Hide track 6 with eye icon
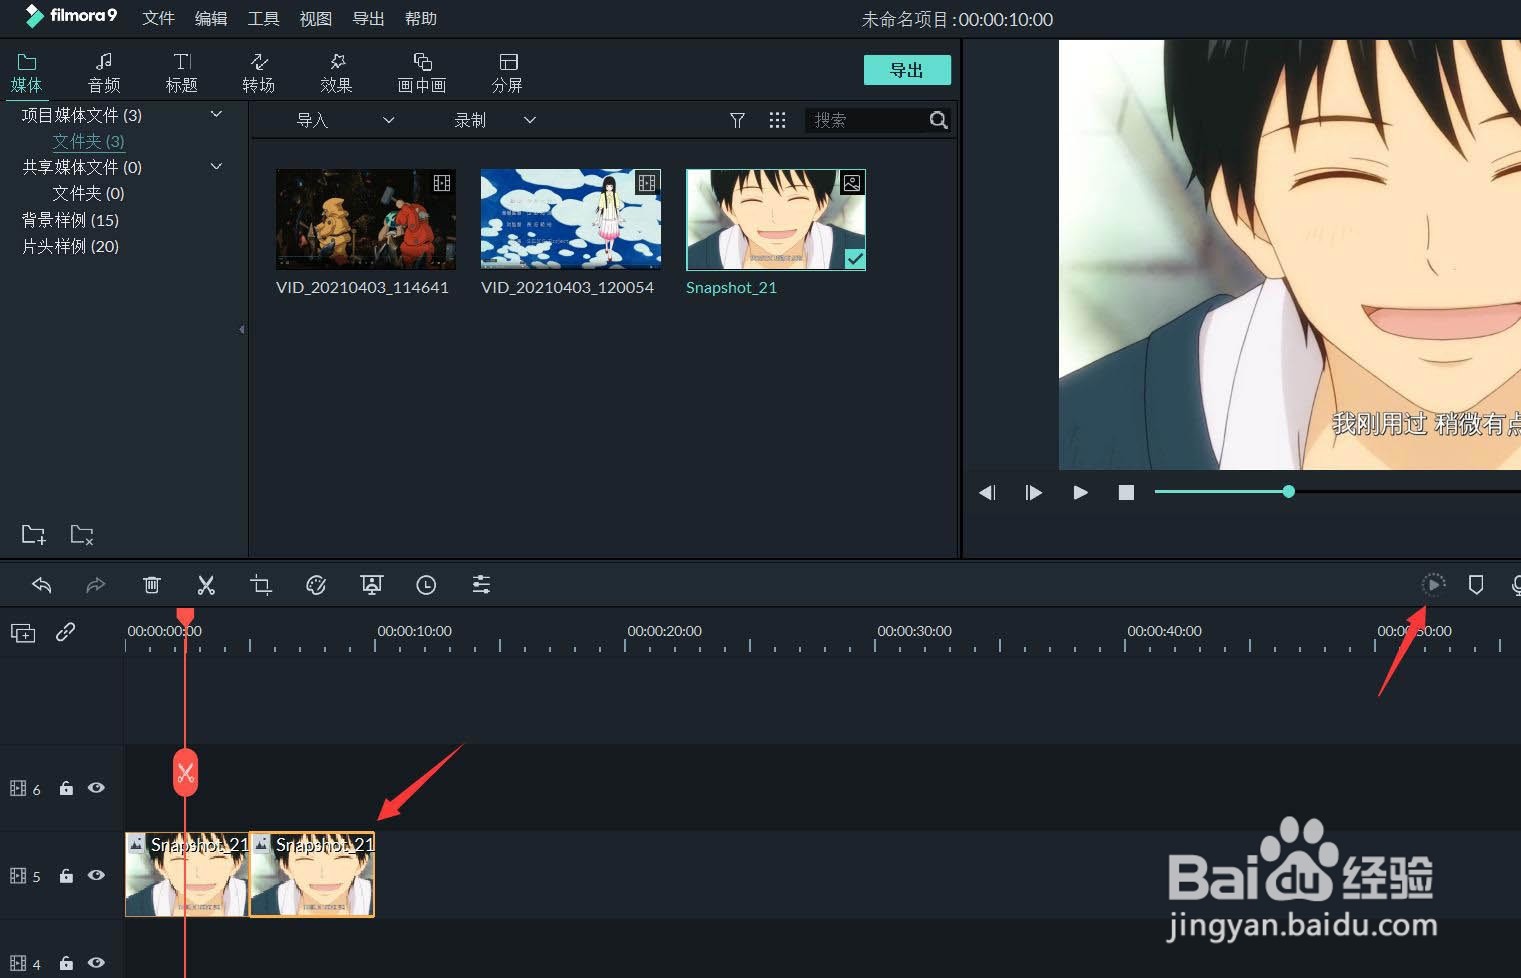 pyautogui.click(x=96, y=788)
